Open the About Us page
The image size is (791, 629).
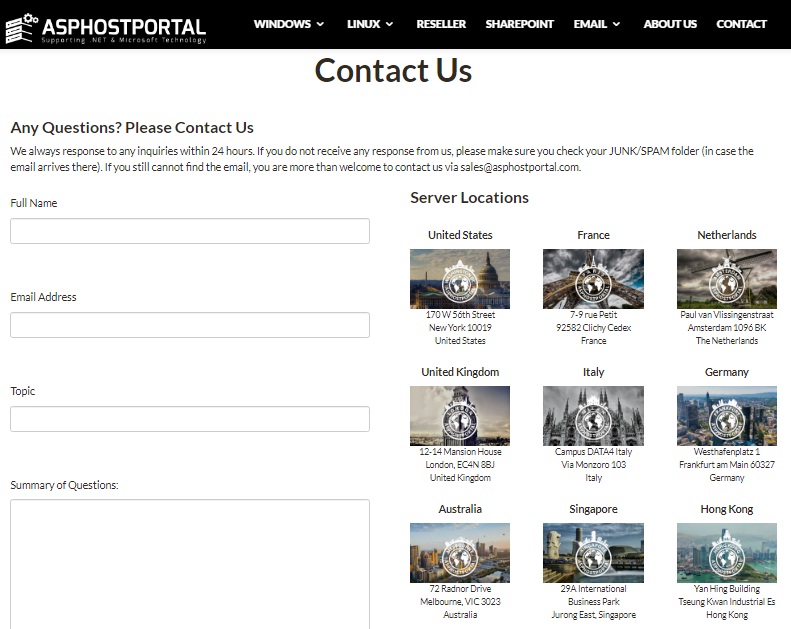click(x=670, y=24)
